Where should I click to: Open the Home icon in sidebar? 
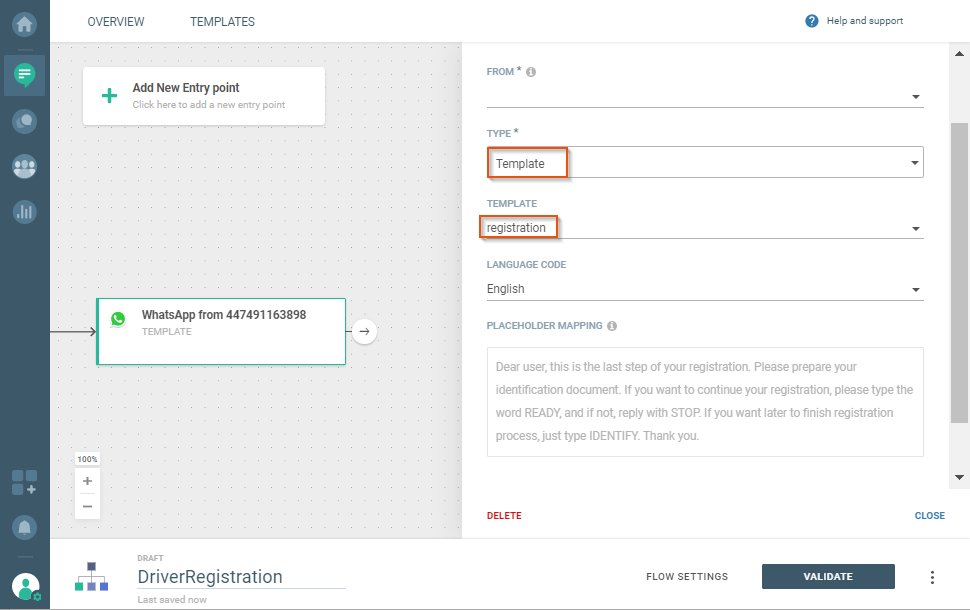[x=24, y=22]
